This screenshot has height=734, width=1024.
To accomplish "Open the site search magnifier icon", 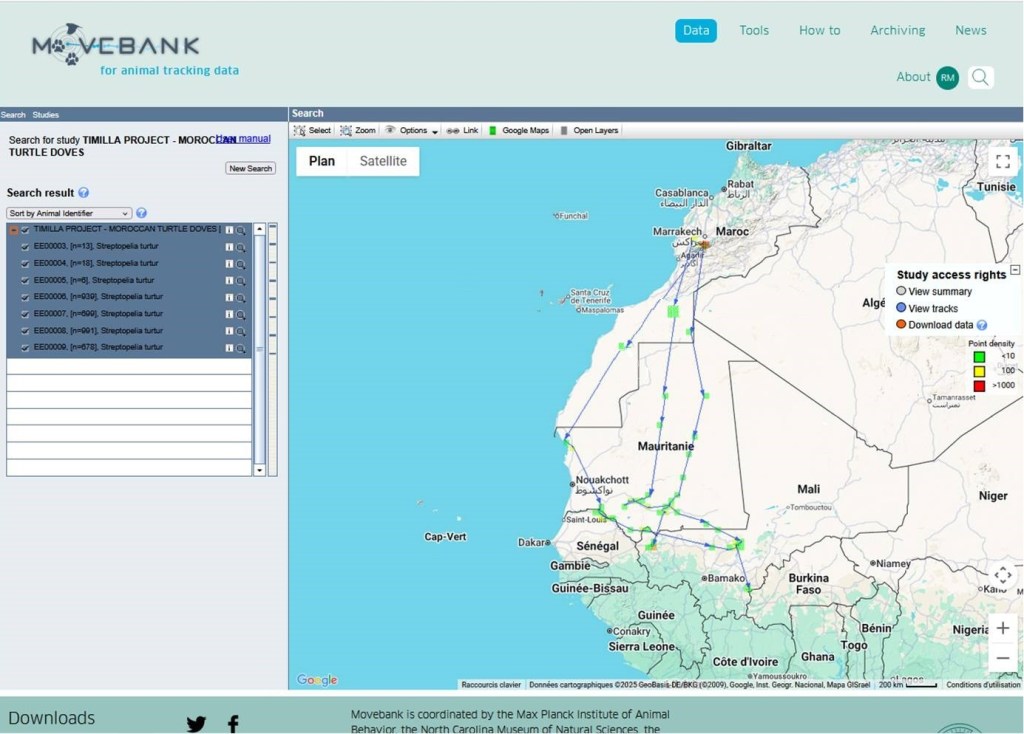I will 981,77.
